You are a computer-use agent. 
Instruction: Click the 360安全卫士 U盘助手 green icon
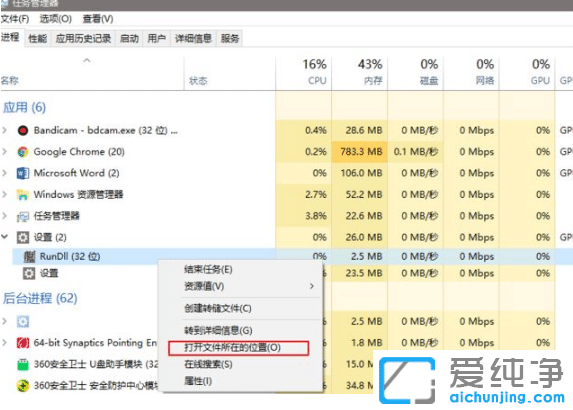click(x=23, y=364)
